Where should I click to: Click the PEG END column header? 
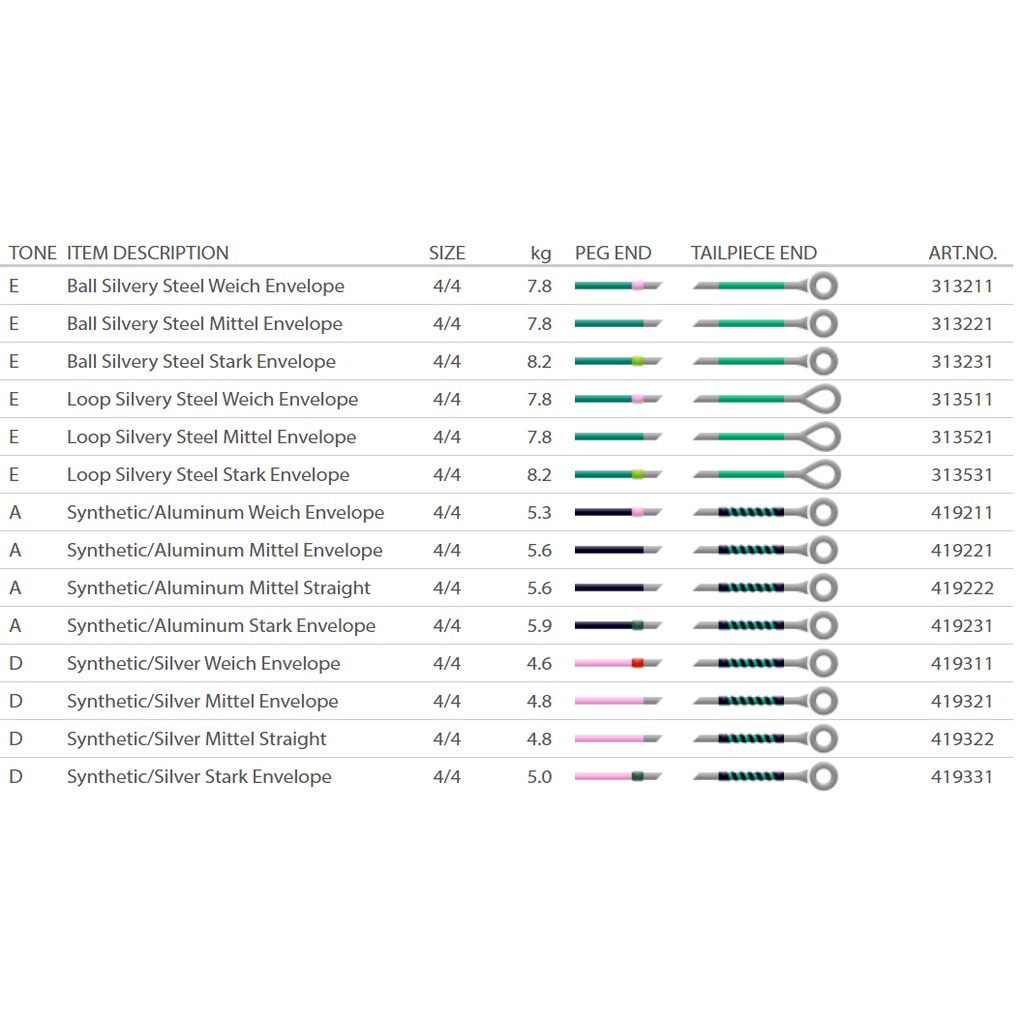[x=613, y=253]
